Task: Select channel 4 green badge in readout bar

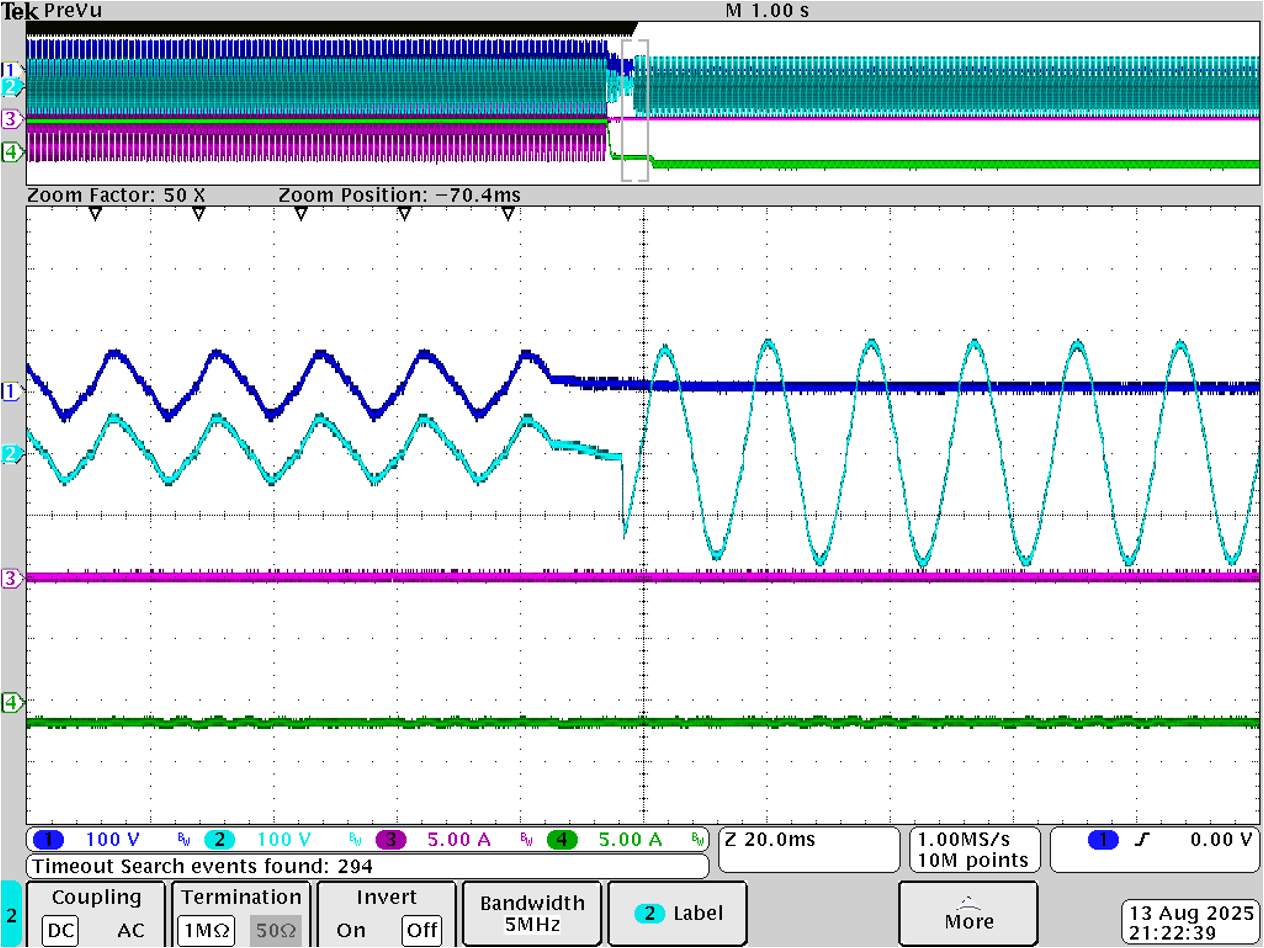Action: pyautogui.click(x=561, y=840)
